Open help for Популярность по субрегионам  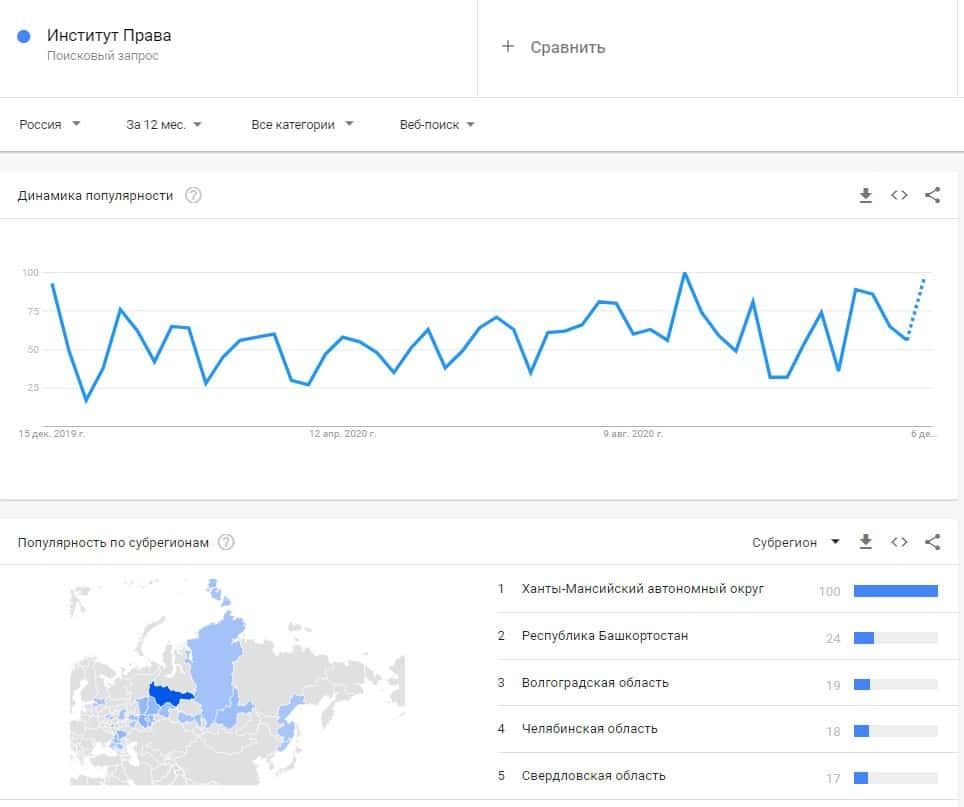[x=227, y=542]
